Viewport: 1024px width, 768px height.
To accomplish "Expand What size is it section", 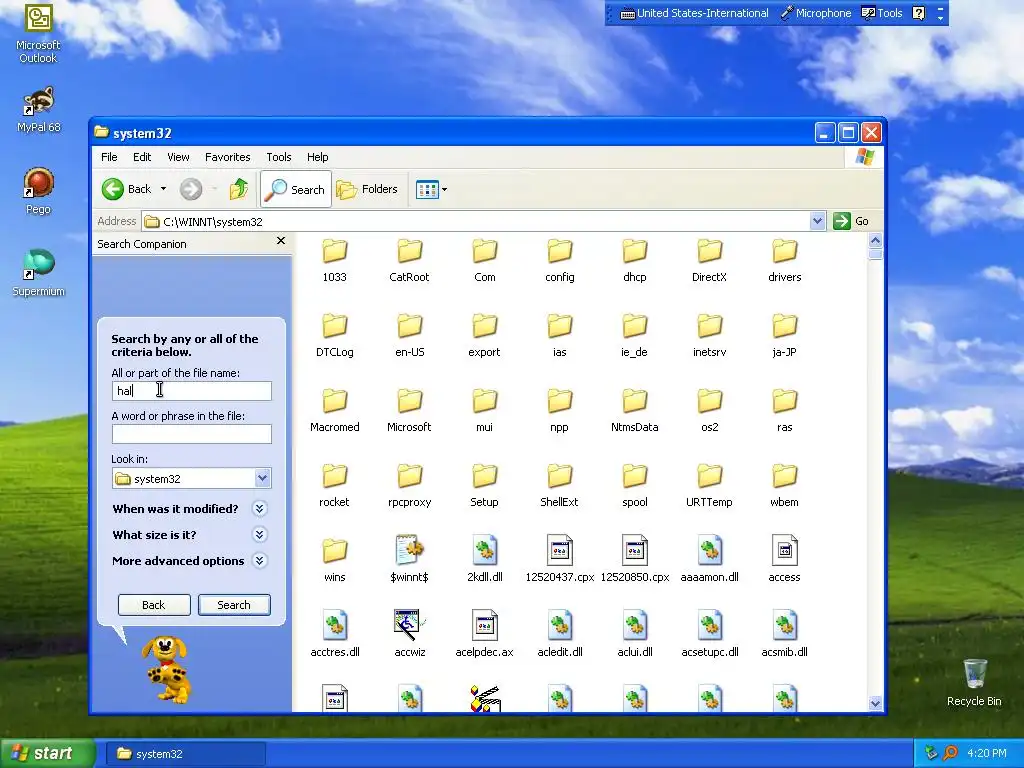I will pos(259,534).
